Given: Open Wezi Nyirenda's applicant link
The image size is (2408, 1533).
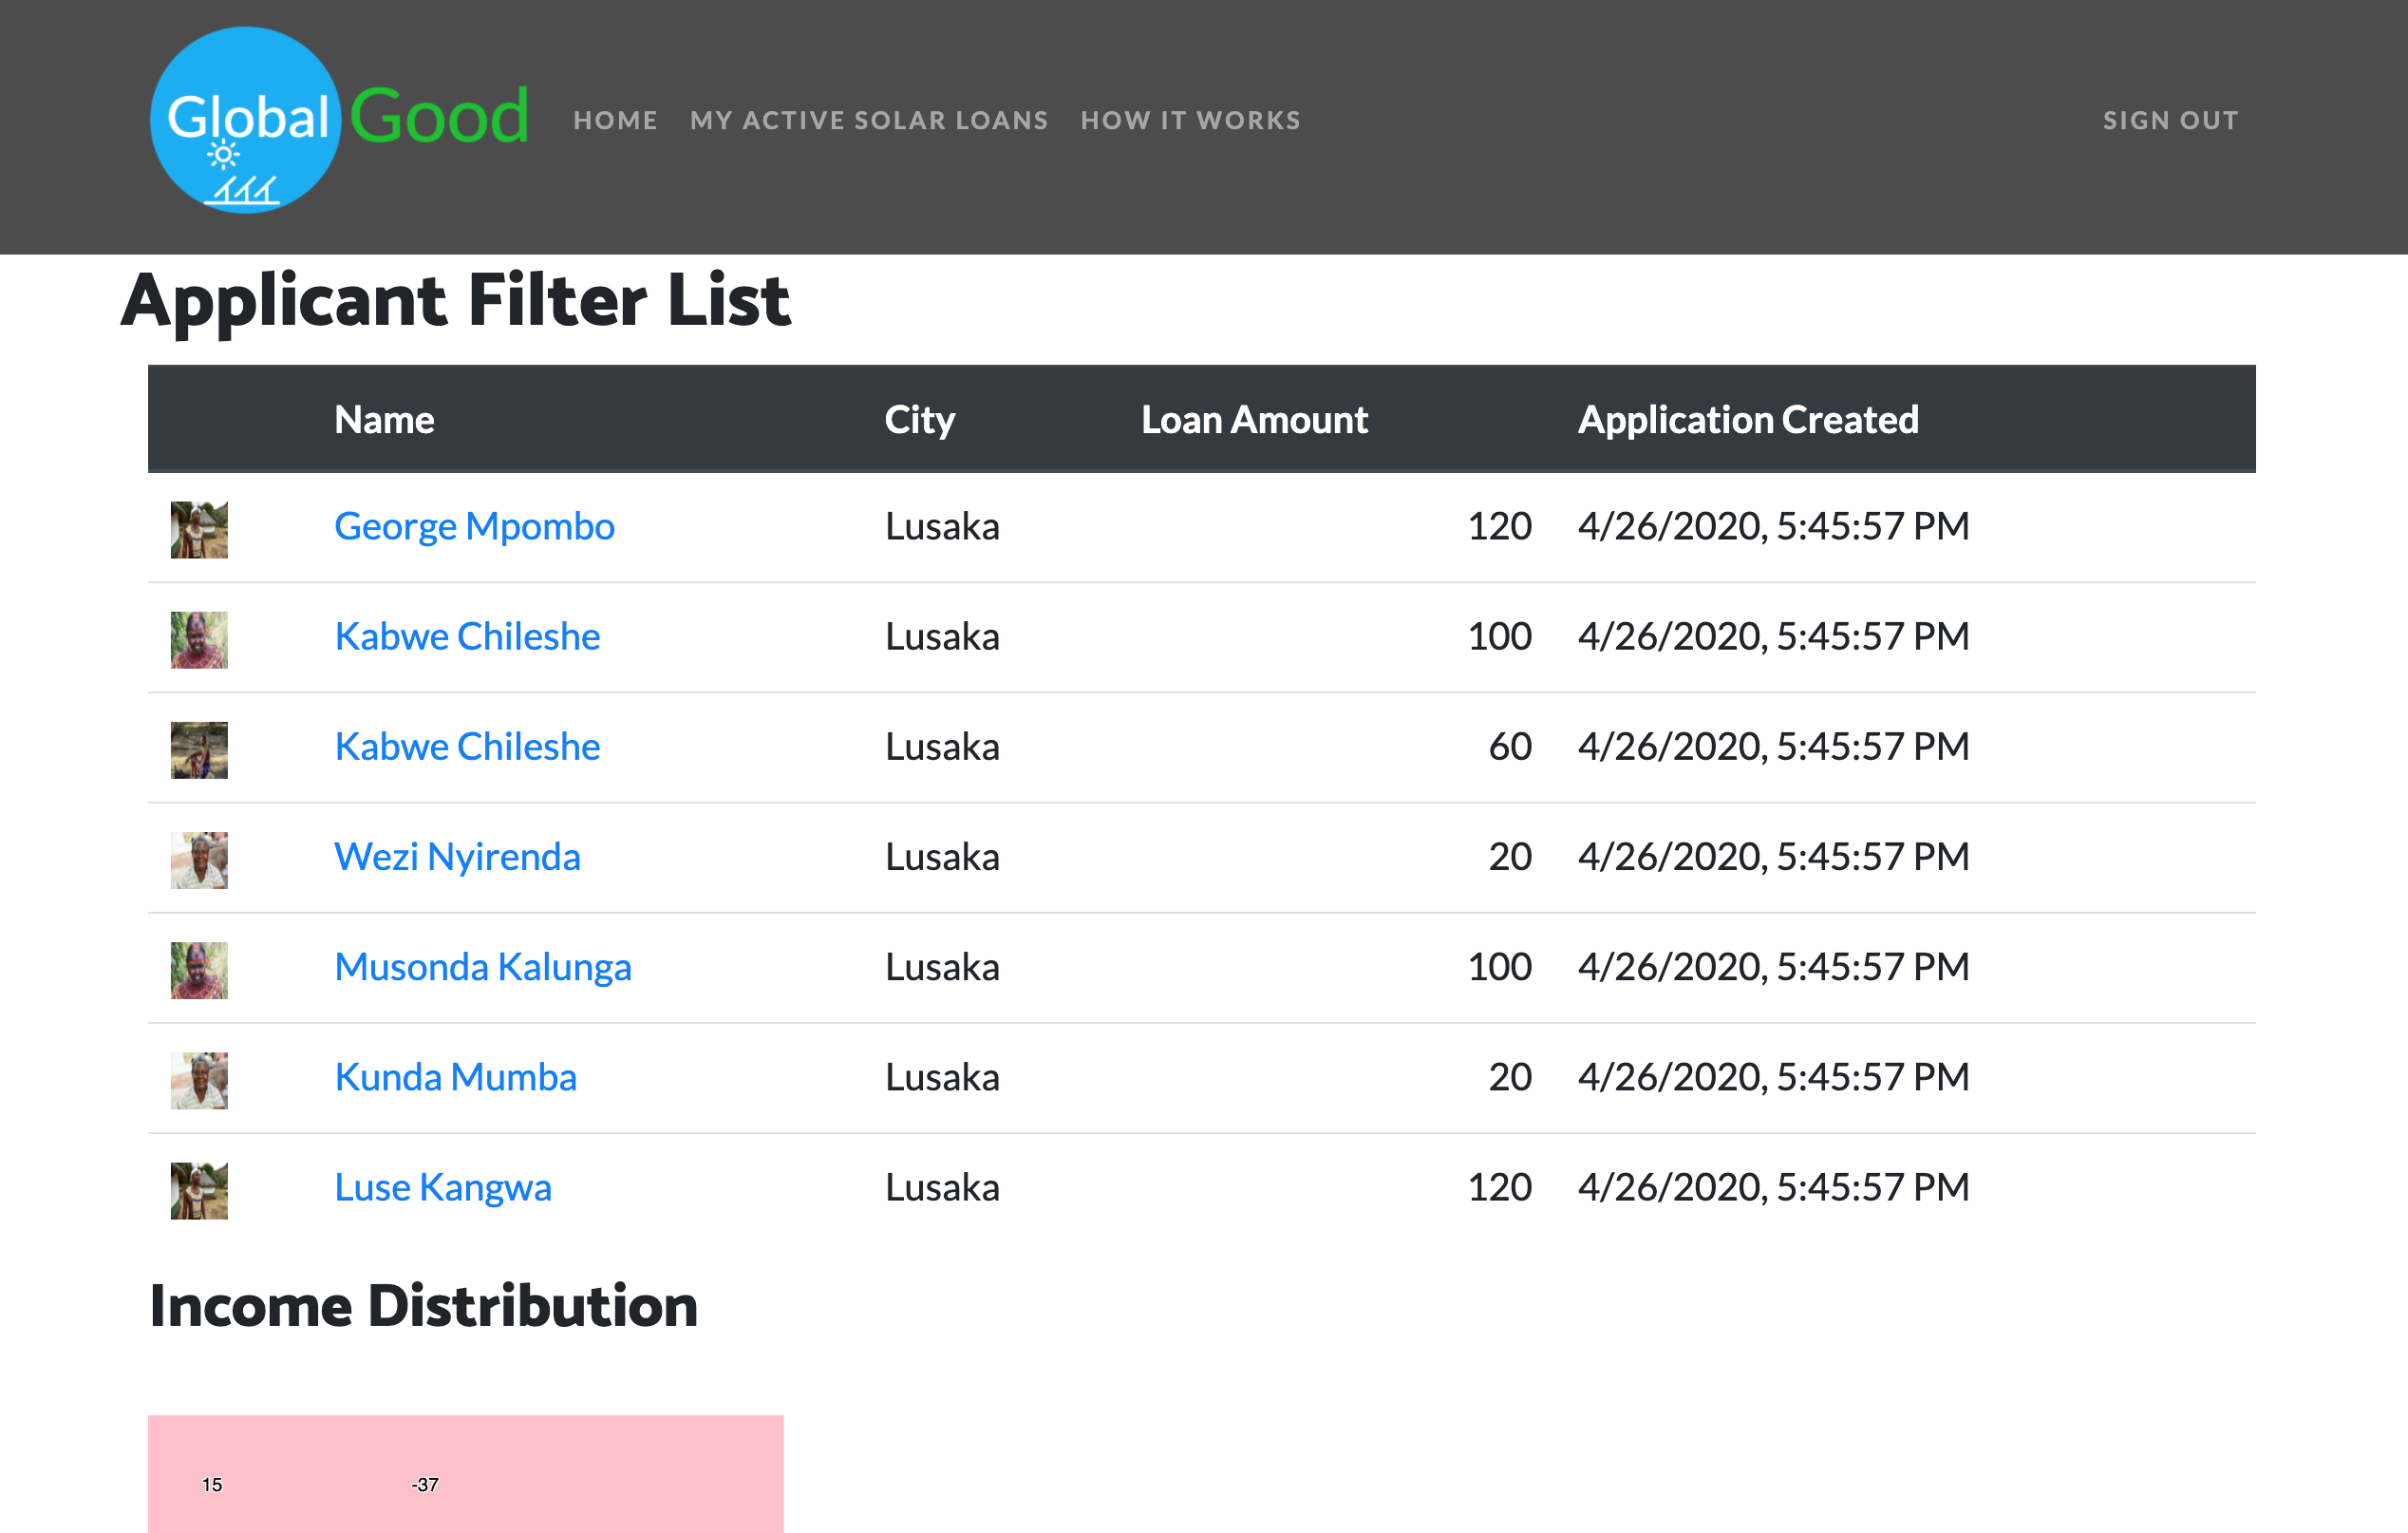Looking at the screenshot, I should click(457, 857).
